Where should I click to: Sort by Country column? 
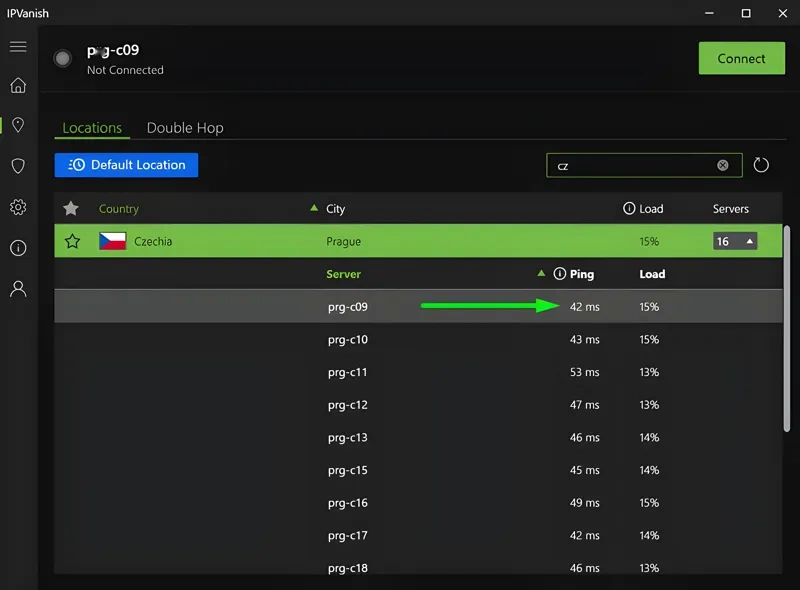(x=118, y=209)
